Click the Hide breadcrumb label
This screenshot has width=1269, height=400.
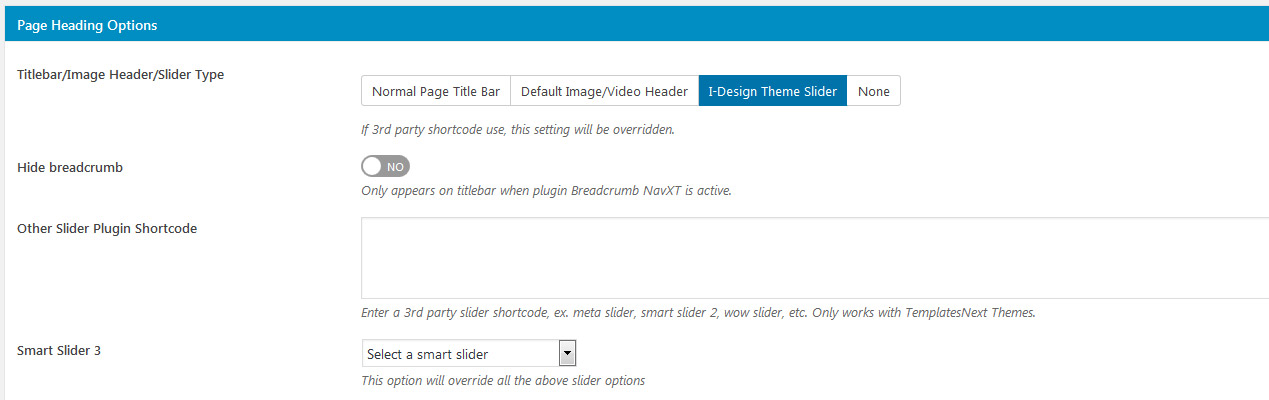point(70,167)
